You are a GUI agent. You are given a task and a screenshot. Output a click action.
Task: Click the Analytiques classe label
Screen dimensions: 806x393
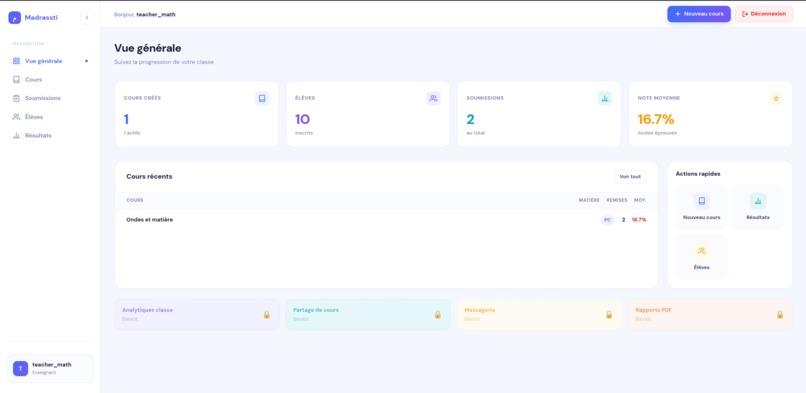[148, 310]
